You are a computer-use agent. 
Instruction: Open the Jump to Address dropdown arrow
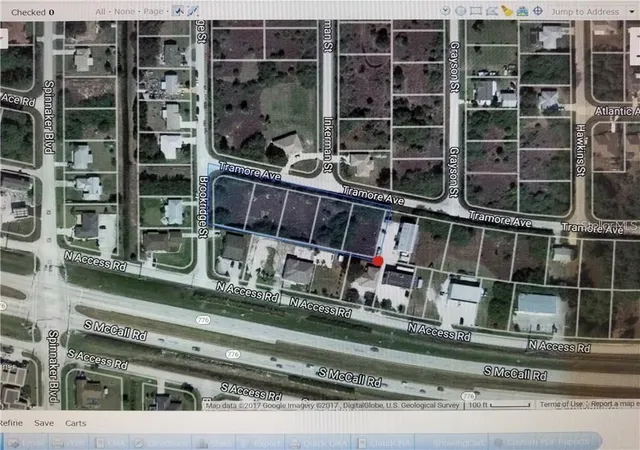click(x=633, y=12)
